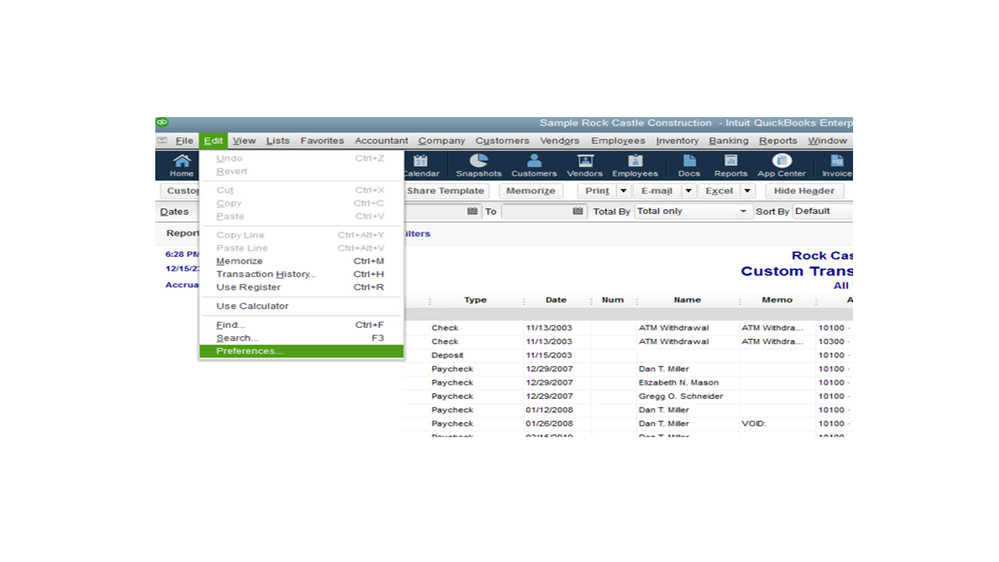Open the Reports icon in toolbar
Viewport: 999px width, 562px height.
[x=731, y=165]
